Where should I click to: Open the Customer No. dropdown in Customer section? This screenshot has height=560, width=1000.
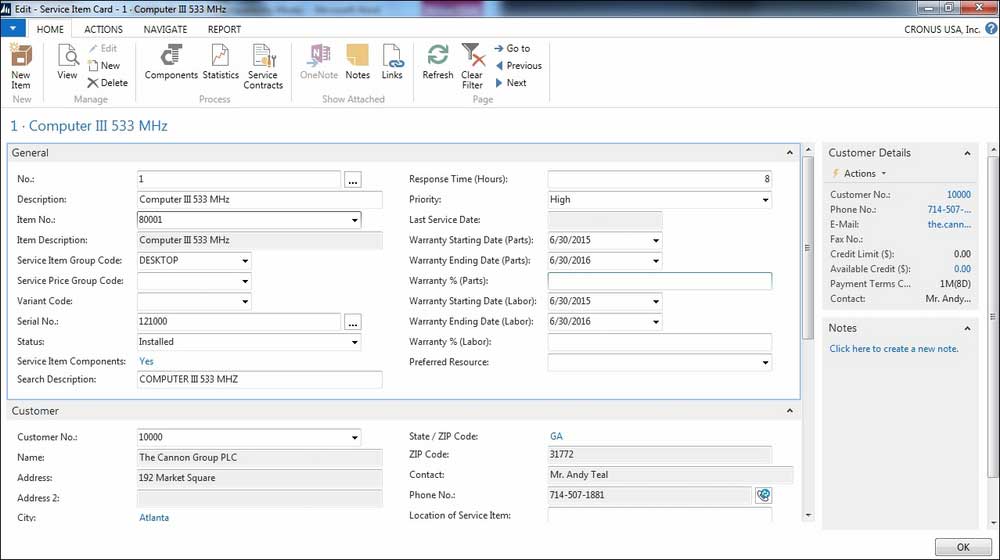click(355, 438)
